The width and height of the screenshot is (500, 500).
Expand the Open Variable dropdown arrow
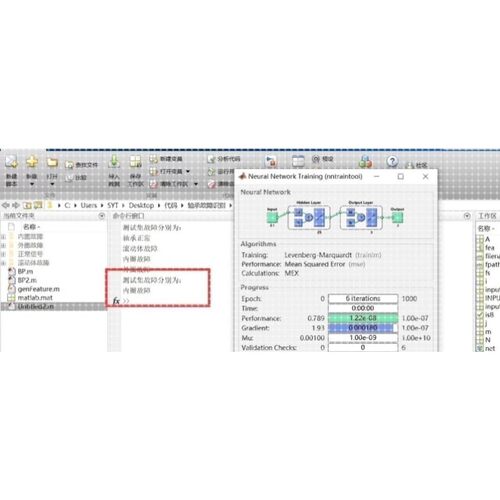click(x=188, y=171)
